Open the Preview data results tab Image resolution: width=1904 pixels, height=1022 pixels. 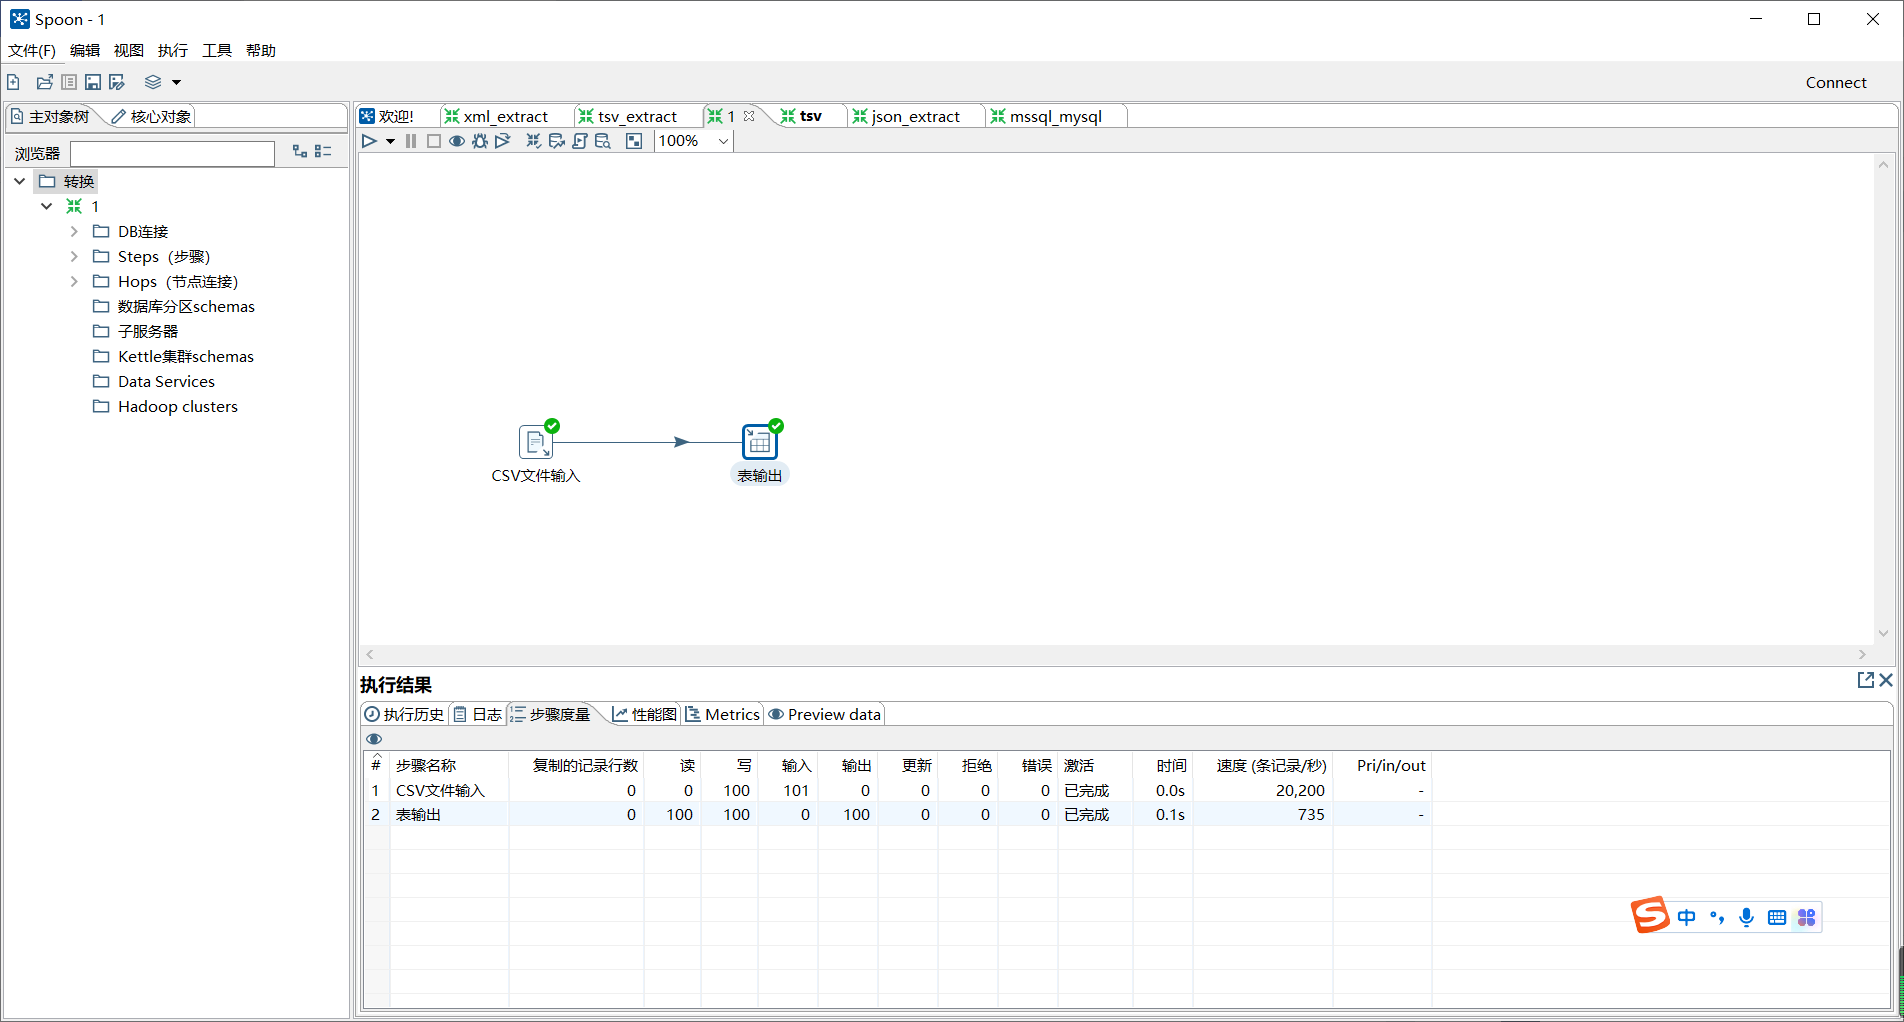click(x=825, y=715)
